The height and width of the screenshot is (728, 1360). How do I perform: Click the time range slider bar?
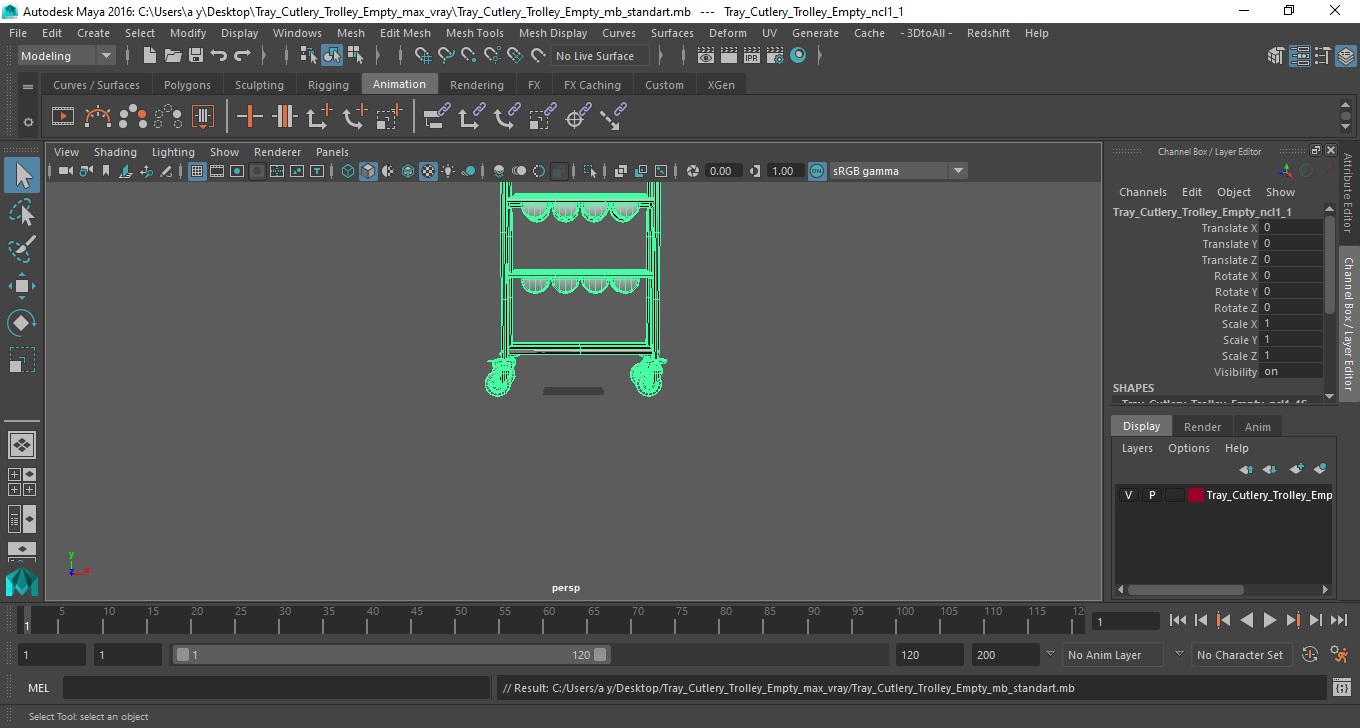coord(391,655)
